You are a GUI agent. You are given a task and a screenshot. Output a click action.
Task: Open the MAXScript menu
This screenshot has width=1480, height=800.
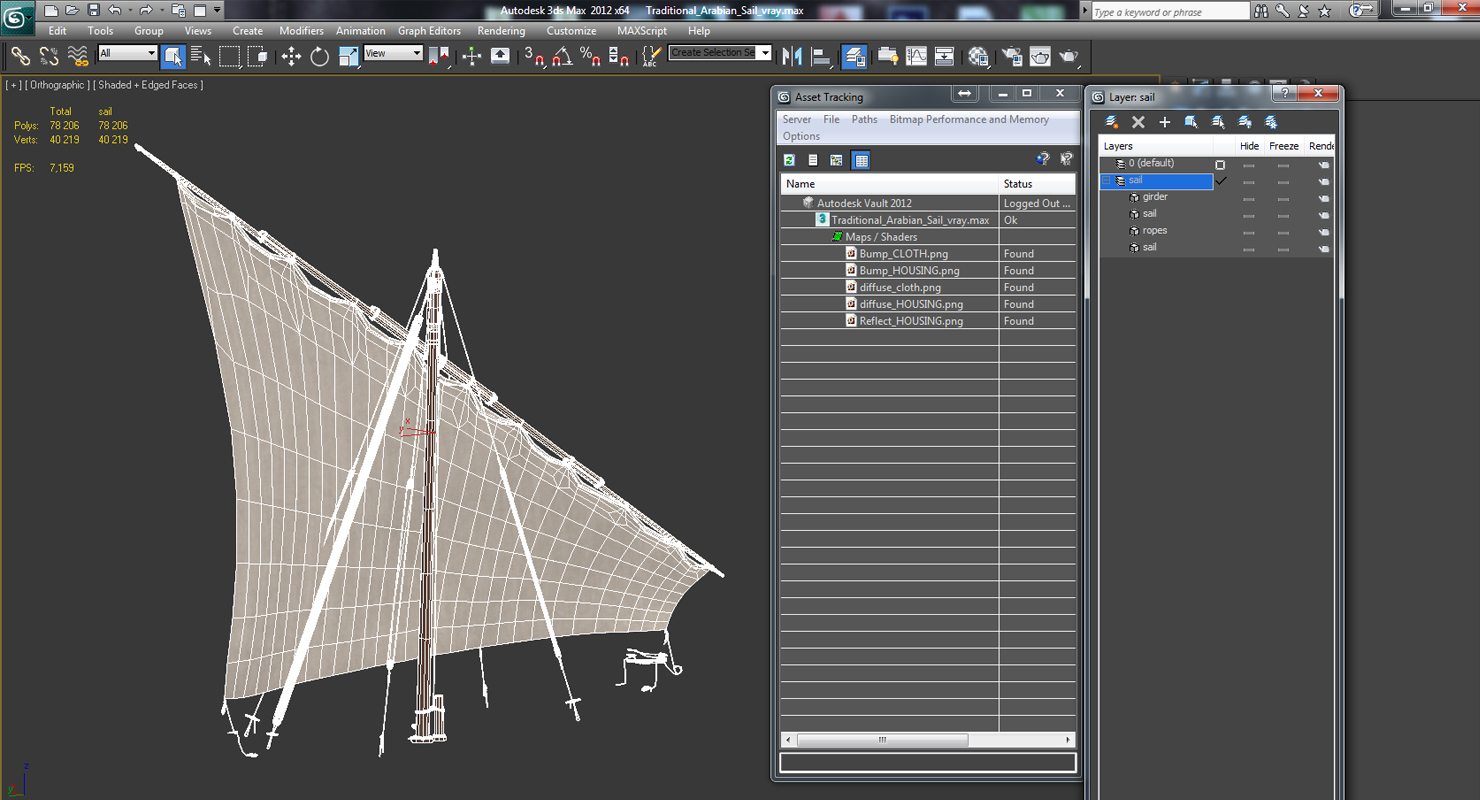pyautogui.click(x=642, y=31)
